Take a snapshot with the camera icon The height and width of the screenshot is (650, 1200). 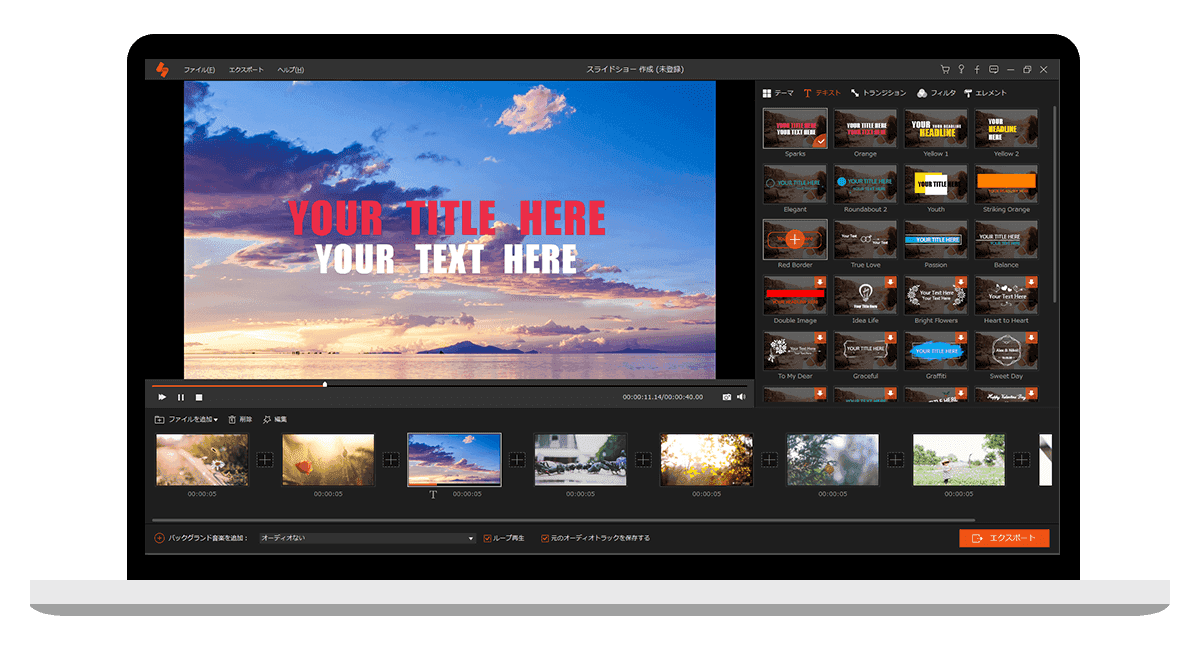(727, 397)
